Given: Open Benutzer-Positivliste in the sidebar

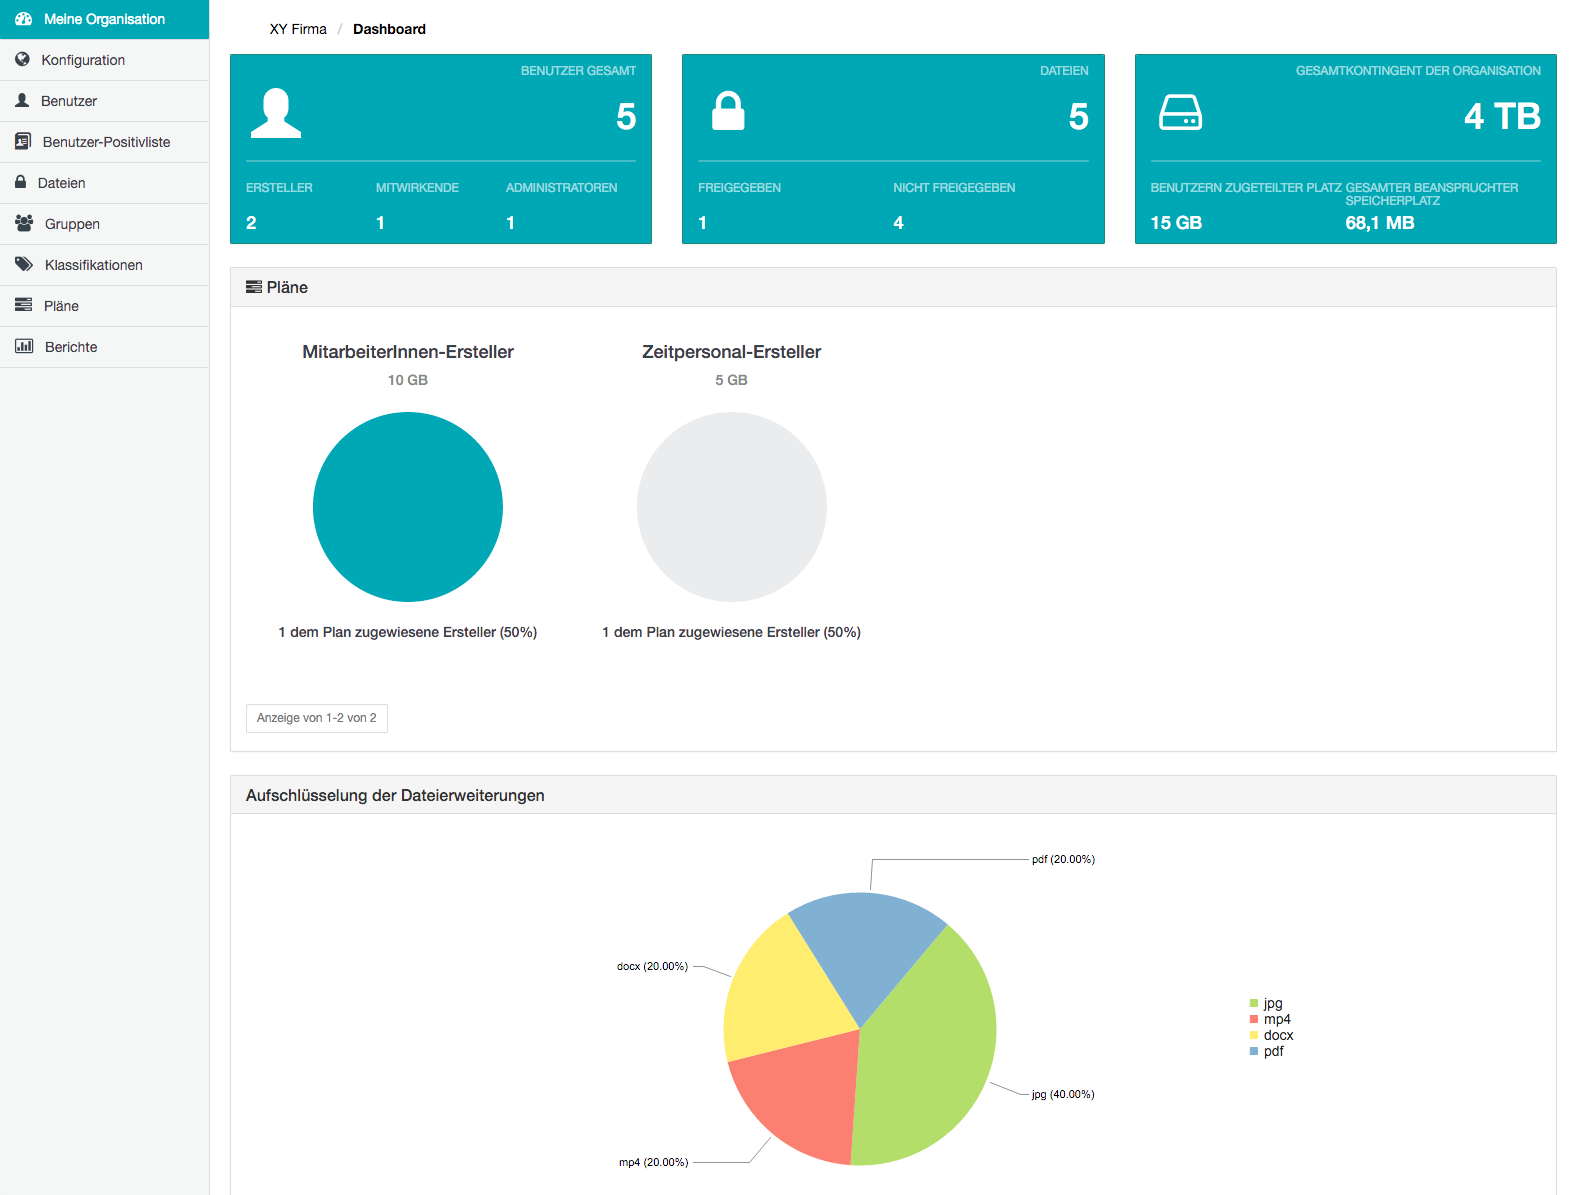Looking at the screenshot, I should coord(104,142).
